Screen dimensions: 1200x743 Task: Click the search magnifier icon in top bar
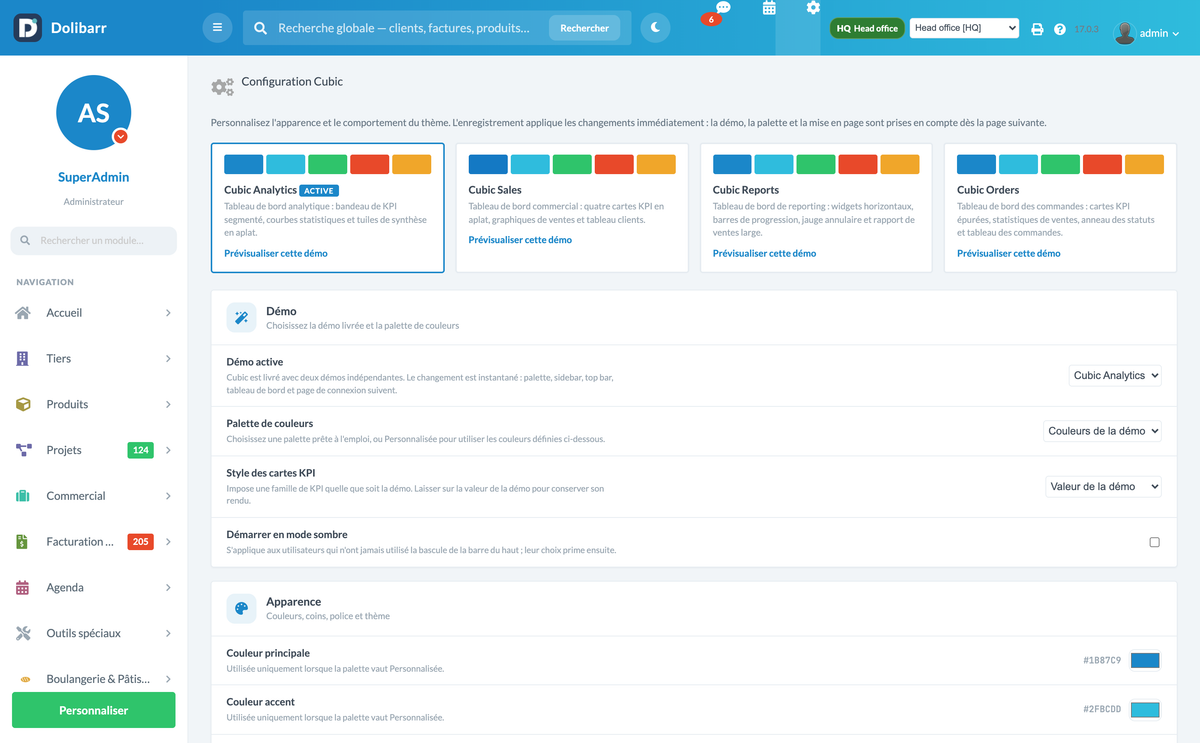pyautogui.click(x=260, y=28)
